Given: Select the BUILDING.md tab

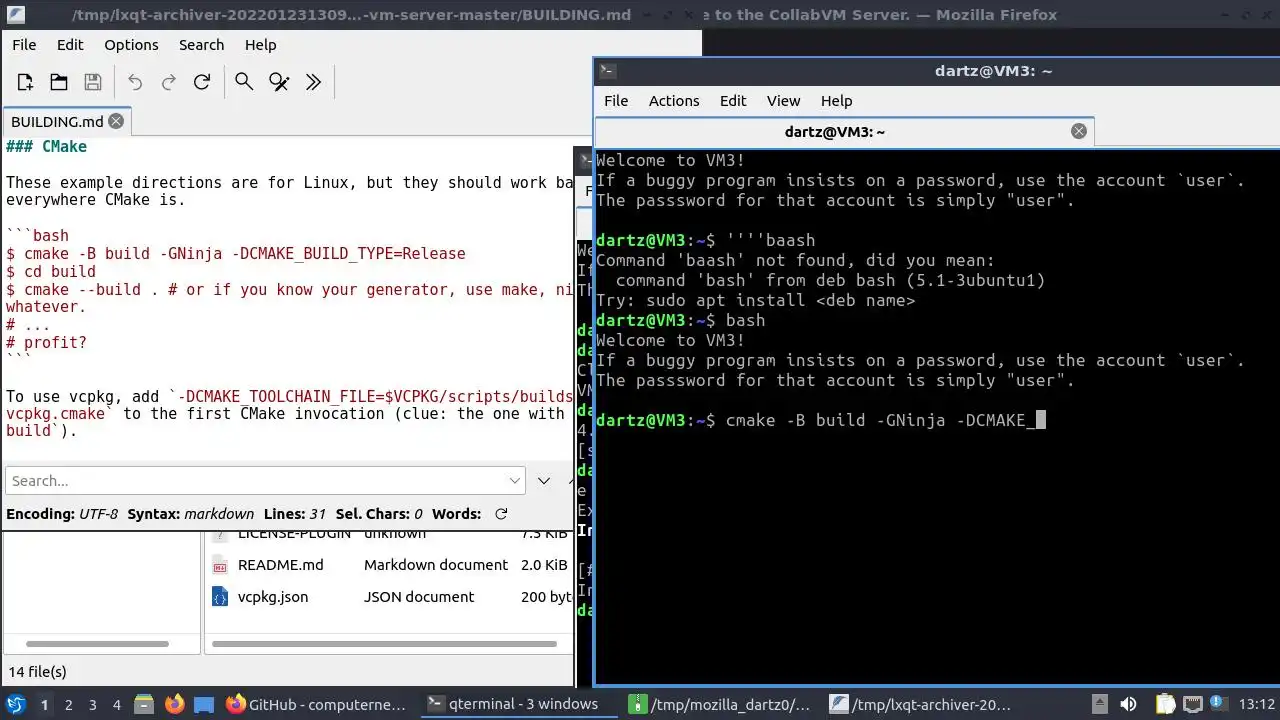Looking at the screenshot, I should click(66, 121).
